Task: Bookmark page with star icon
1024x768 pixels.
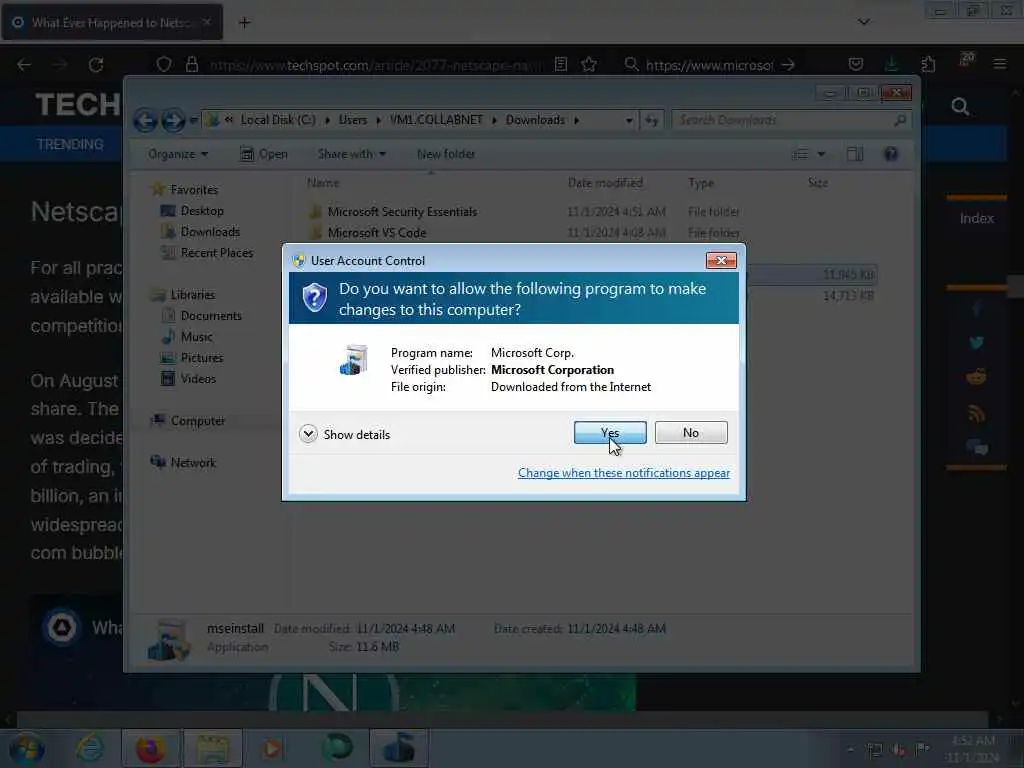Action: (589, 64)
